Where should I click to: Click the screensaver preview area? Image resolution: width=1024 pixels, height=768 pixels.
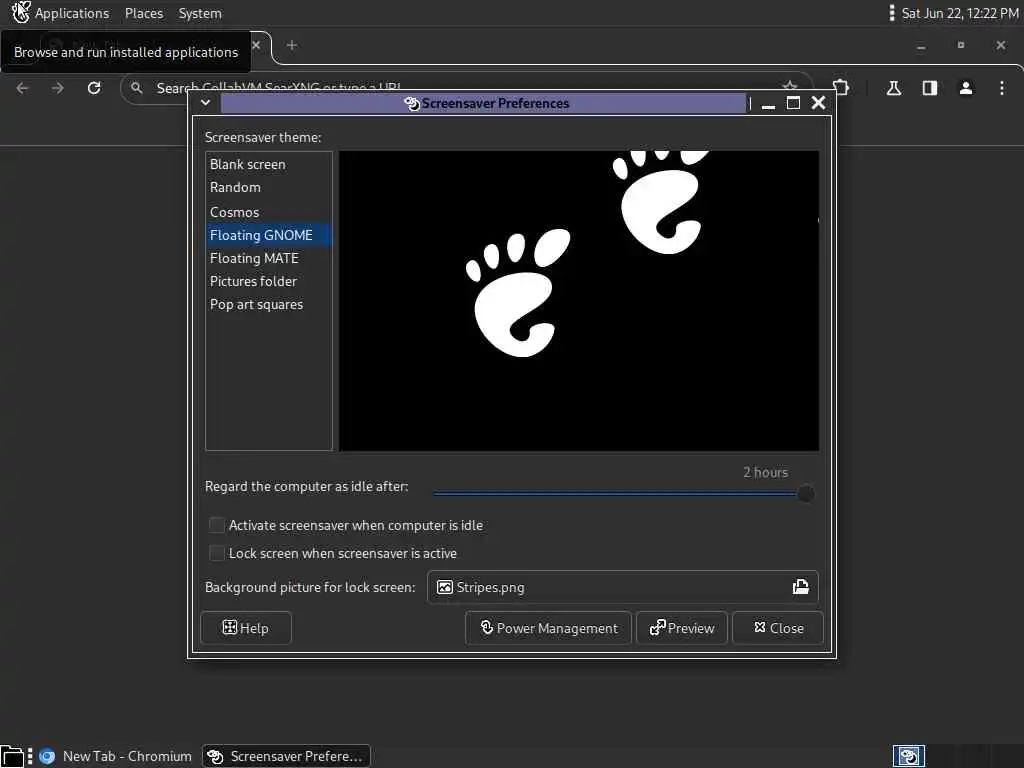click(579, 301)
